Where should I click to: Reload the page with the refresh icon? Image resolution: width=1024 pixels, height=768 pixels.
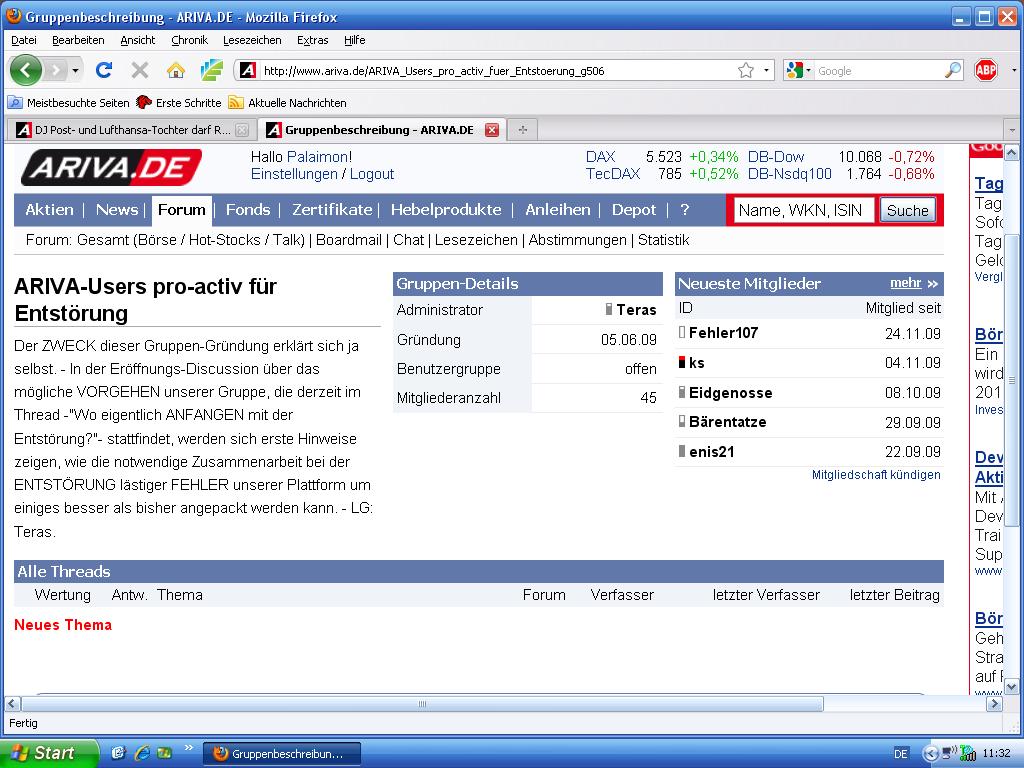tap(103, 70)
